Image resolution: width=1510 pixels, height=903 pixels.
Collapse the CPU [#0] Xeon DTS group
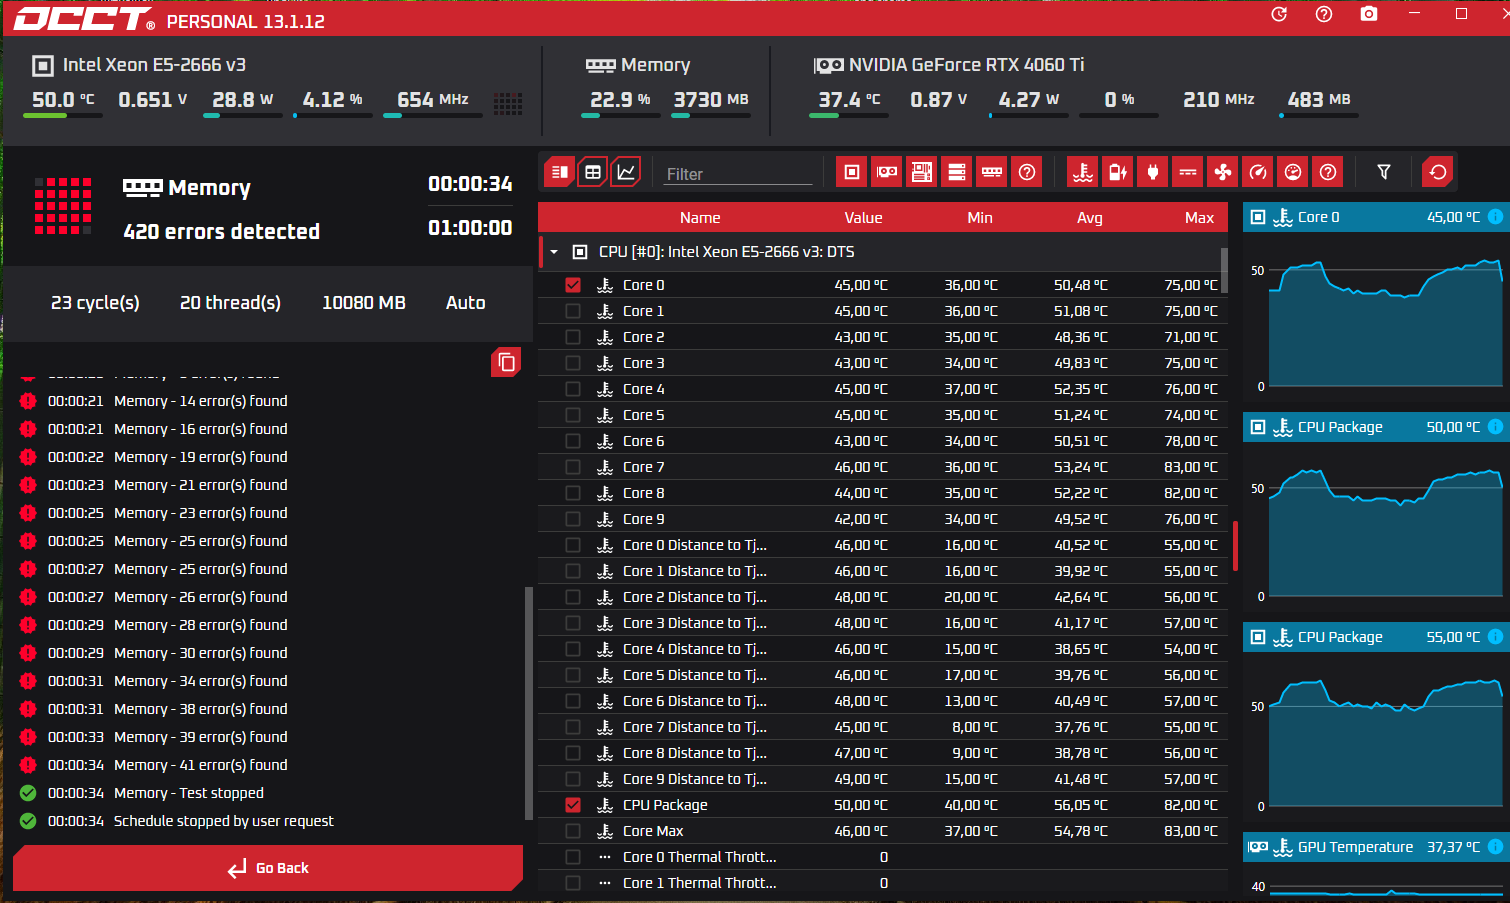click(x=554, y=252)
